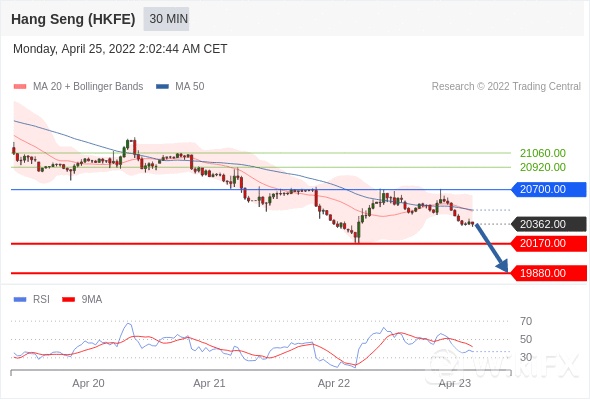This screenshot has height=400, width=590.
Task: Click the 9MA red legend swatch
Action: (x=68, y=300)
